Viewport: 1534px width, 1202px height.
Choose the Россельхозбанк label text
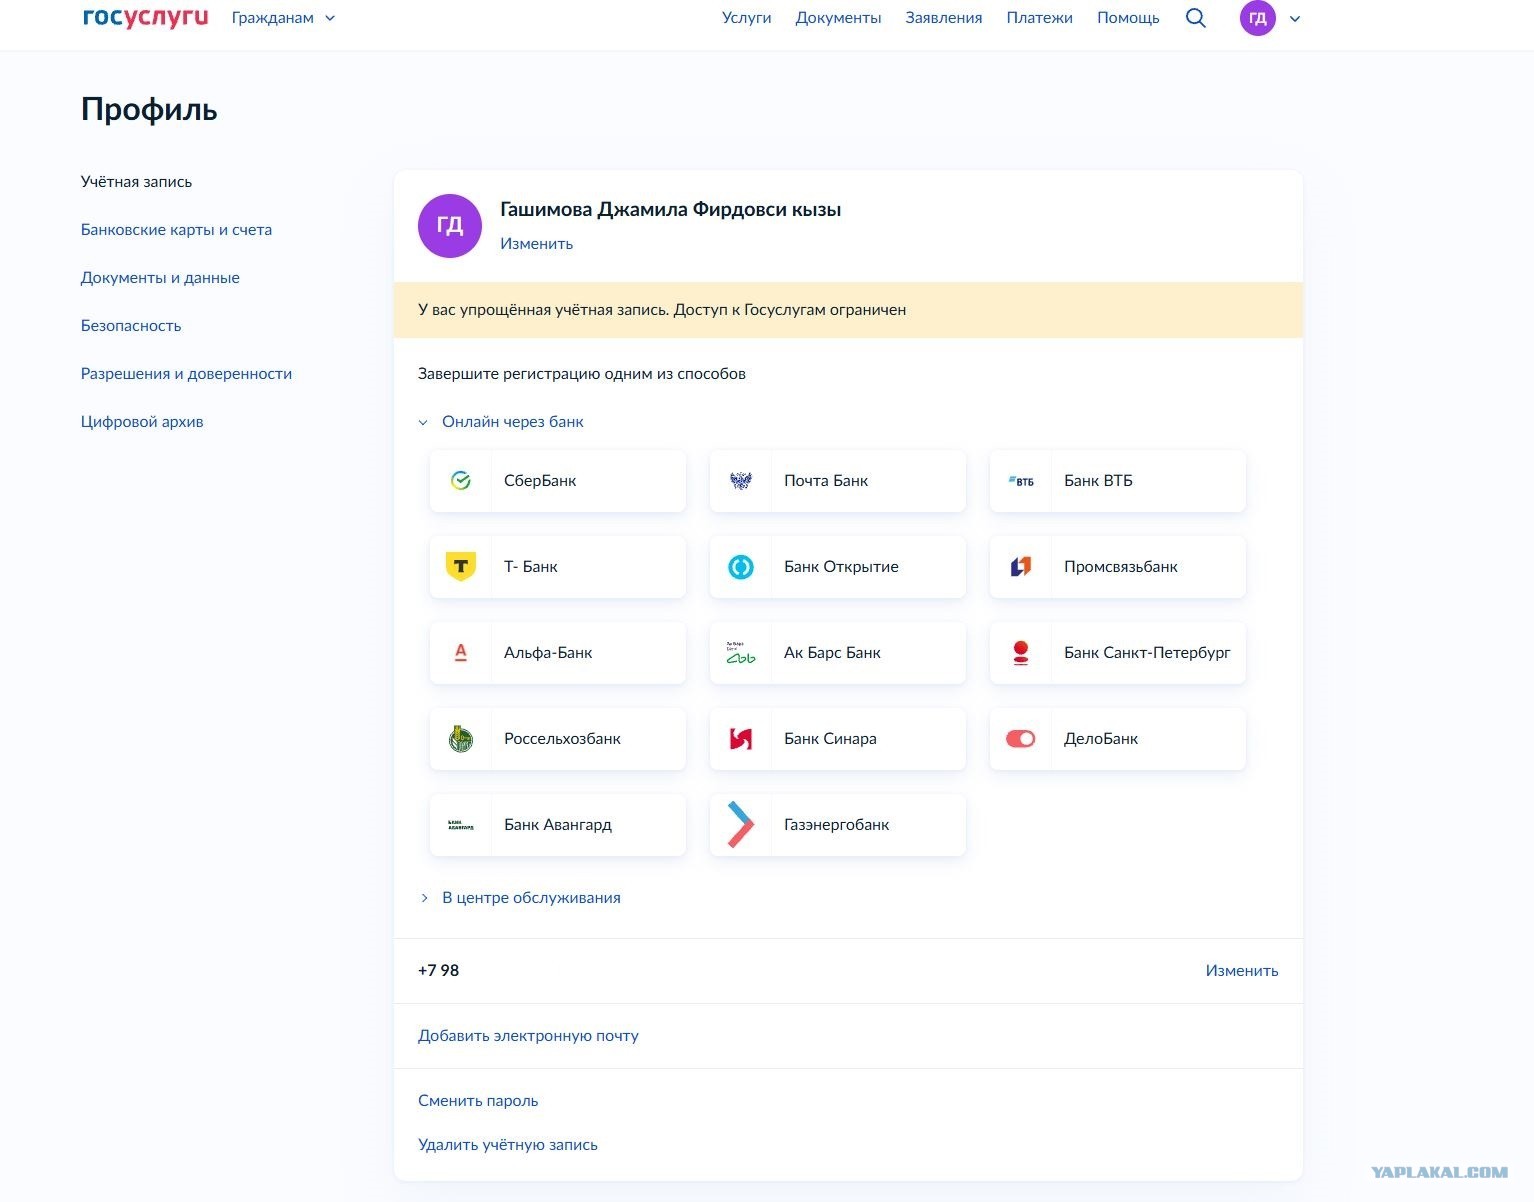coord(562,739)
